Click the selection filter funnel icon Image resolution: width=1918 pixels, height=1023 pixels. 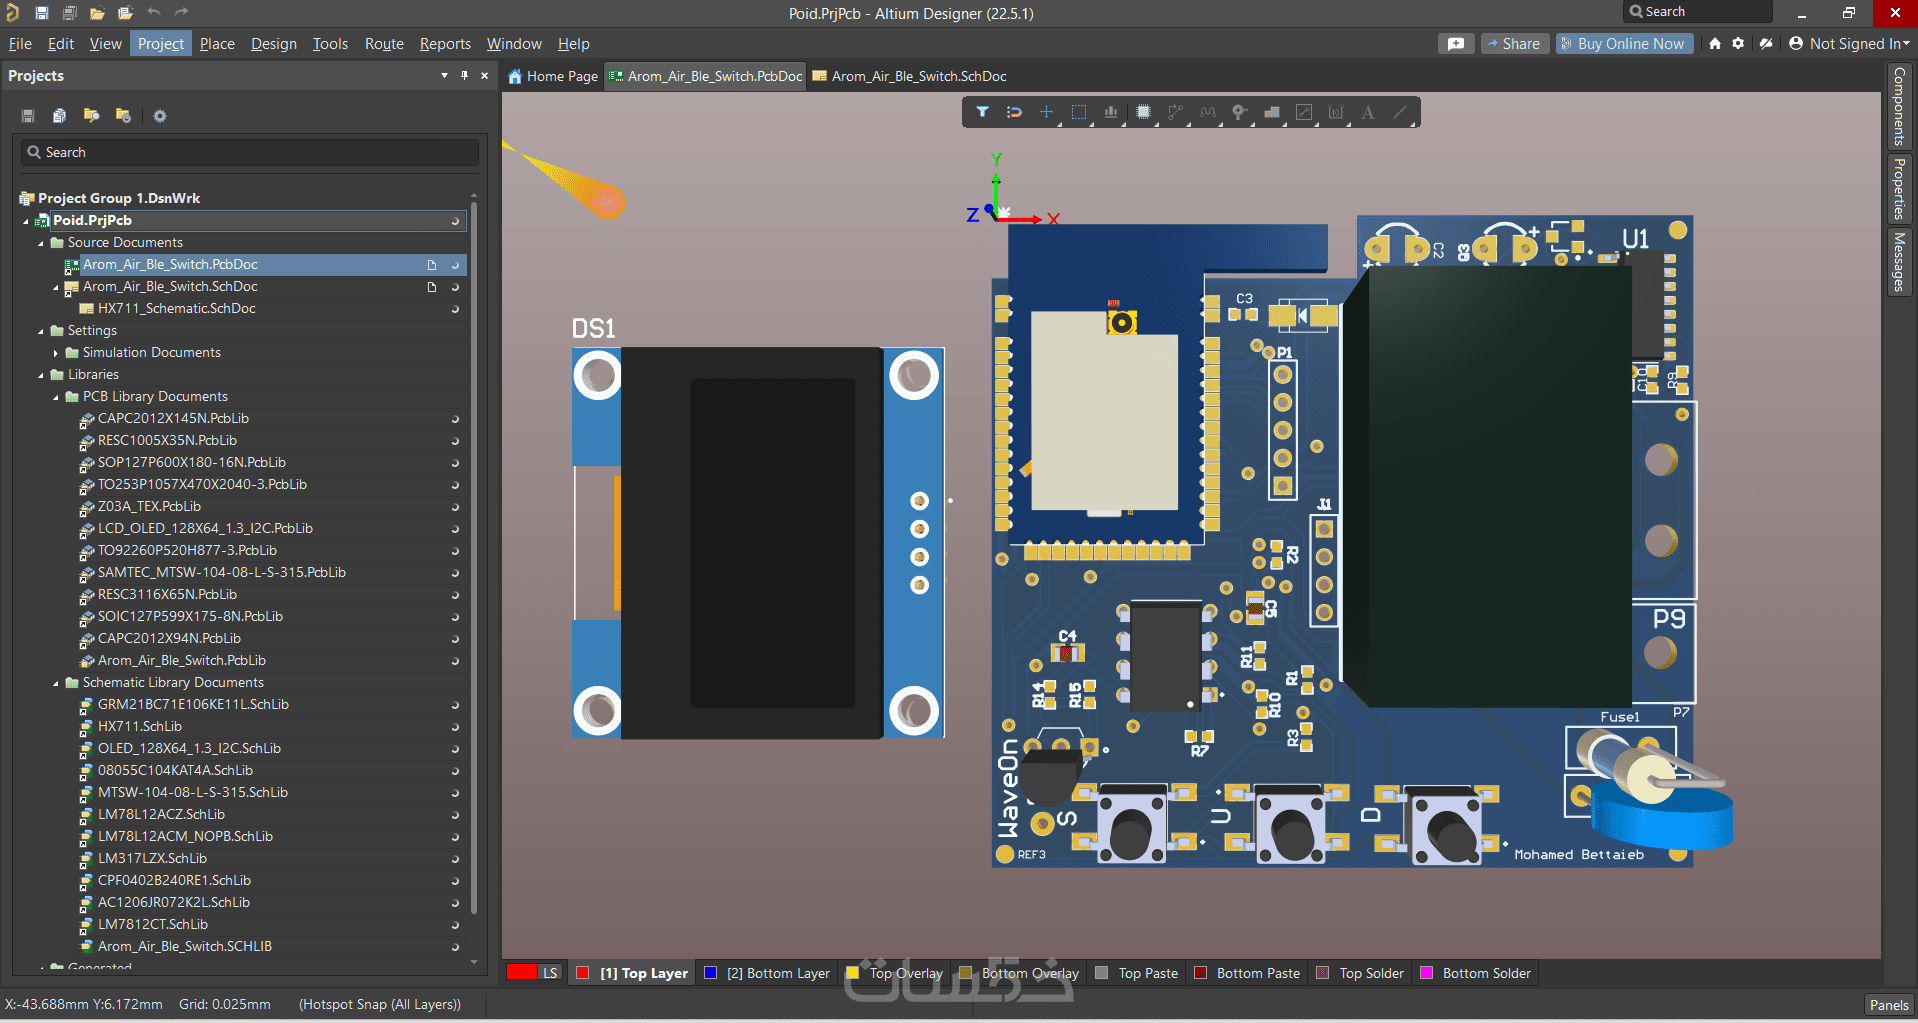(982, 112)
